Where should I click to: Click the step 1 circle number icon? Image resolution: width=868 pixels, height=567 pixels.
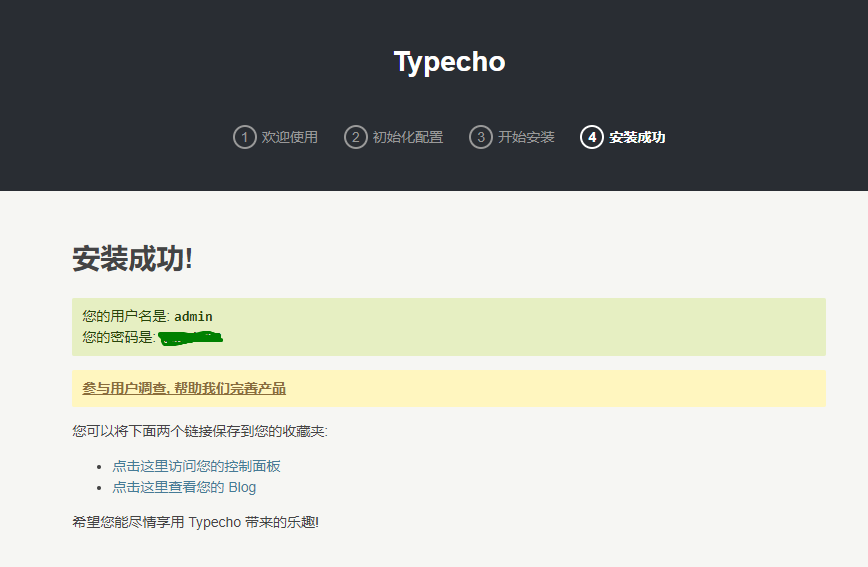[245, 137]
